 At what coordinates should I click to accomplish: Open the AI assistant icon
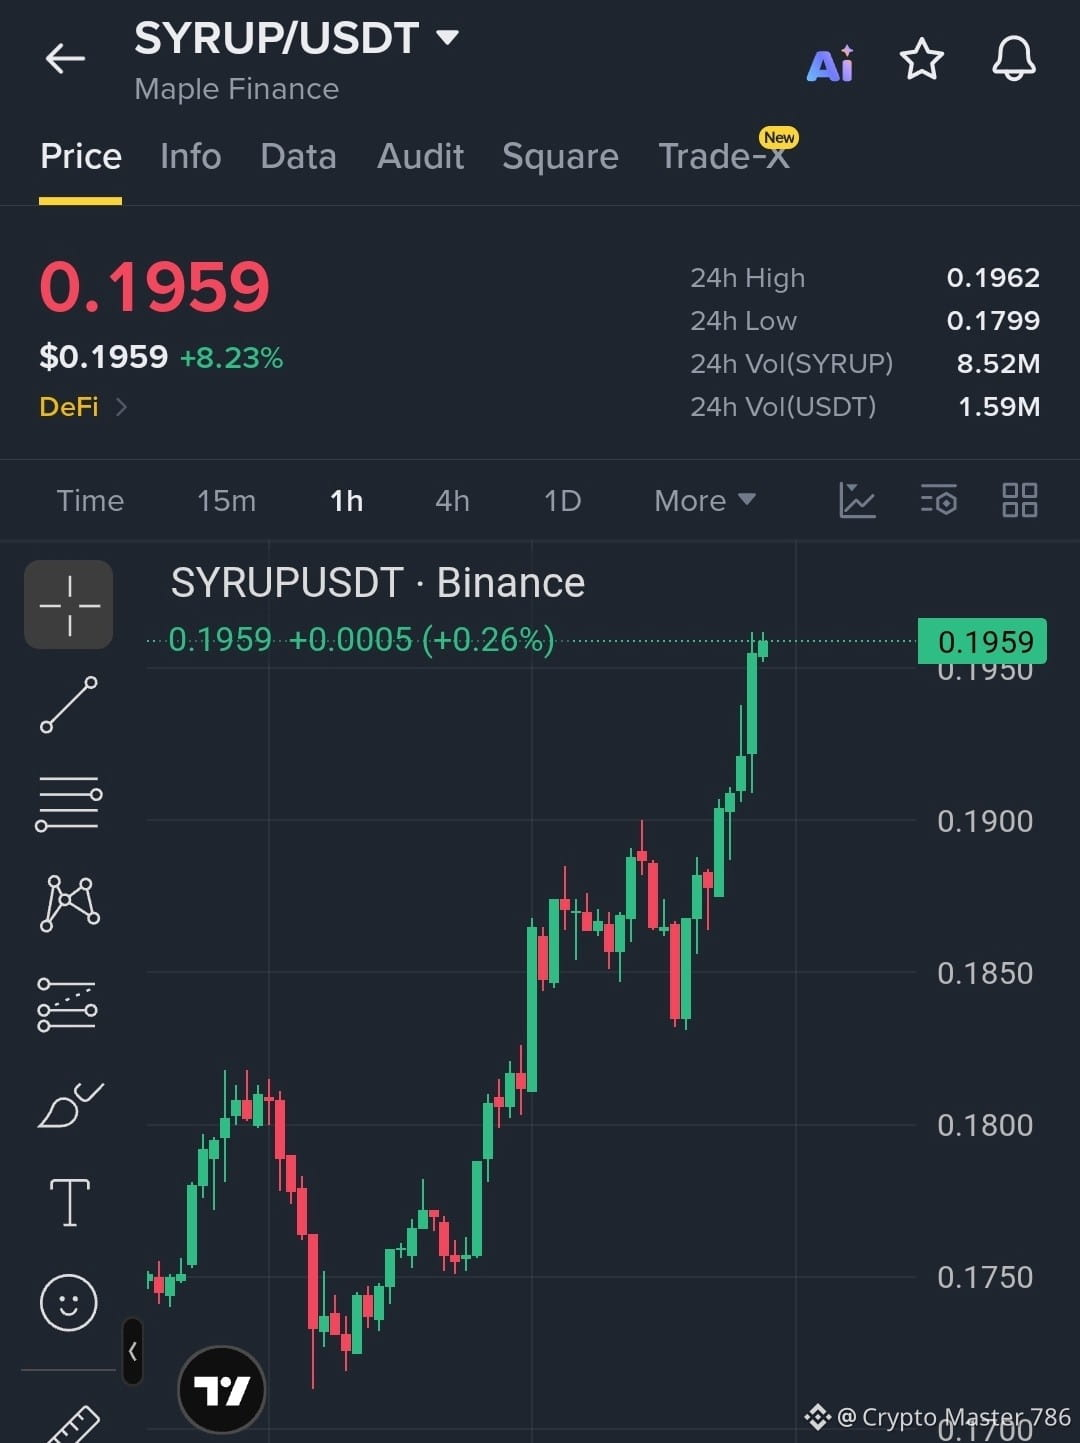click(830, 64)
